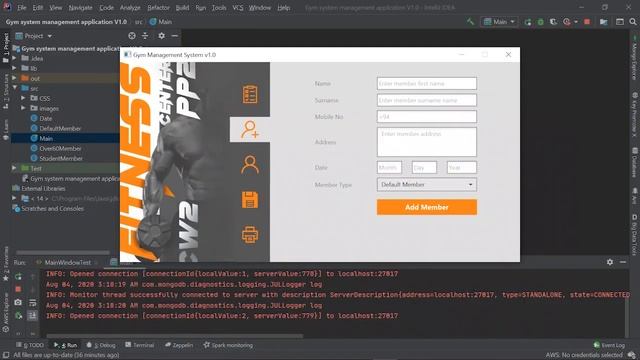This screenshot has width=640, height=360.
Task: Click the build hammer icon in toolbar
Action: [471, 22]
